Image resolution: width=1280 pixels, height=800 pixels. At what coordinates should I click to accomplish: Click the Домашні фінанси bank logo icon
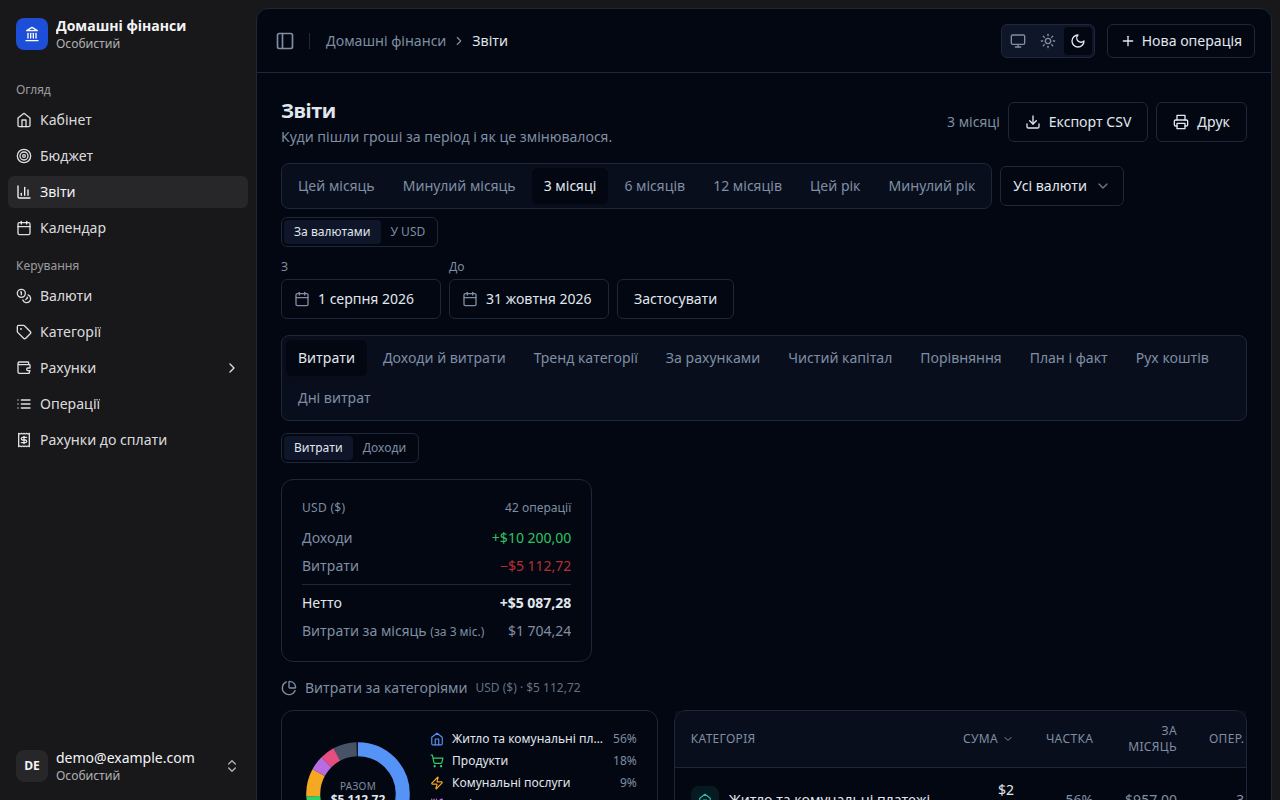click(x=32, y=34)
